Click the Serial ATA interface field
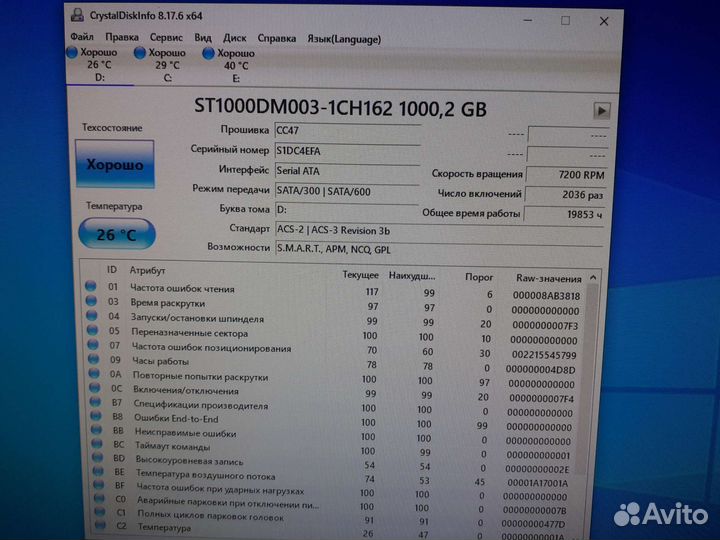The height and width of the screenshot is (540, 720). pyautogui.click(x=347, y=171)
